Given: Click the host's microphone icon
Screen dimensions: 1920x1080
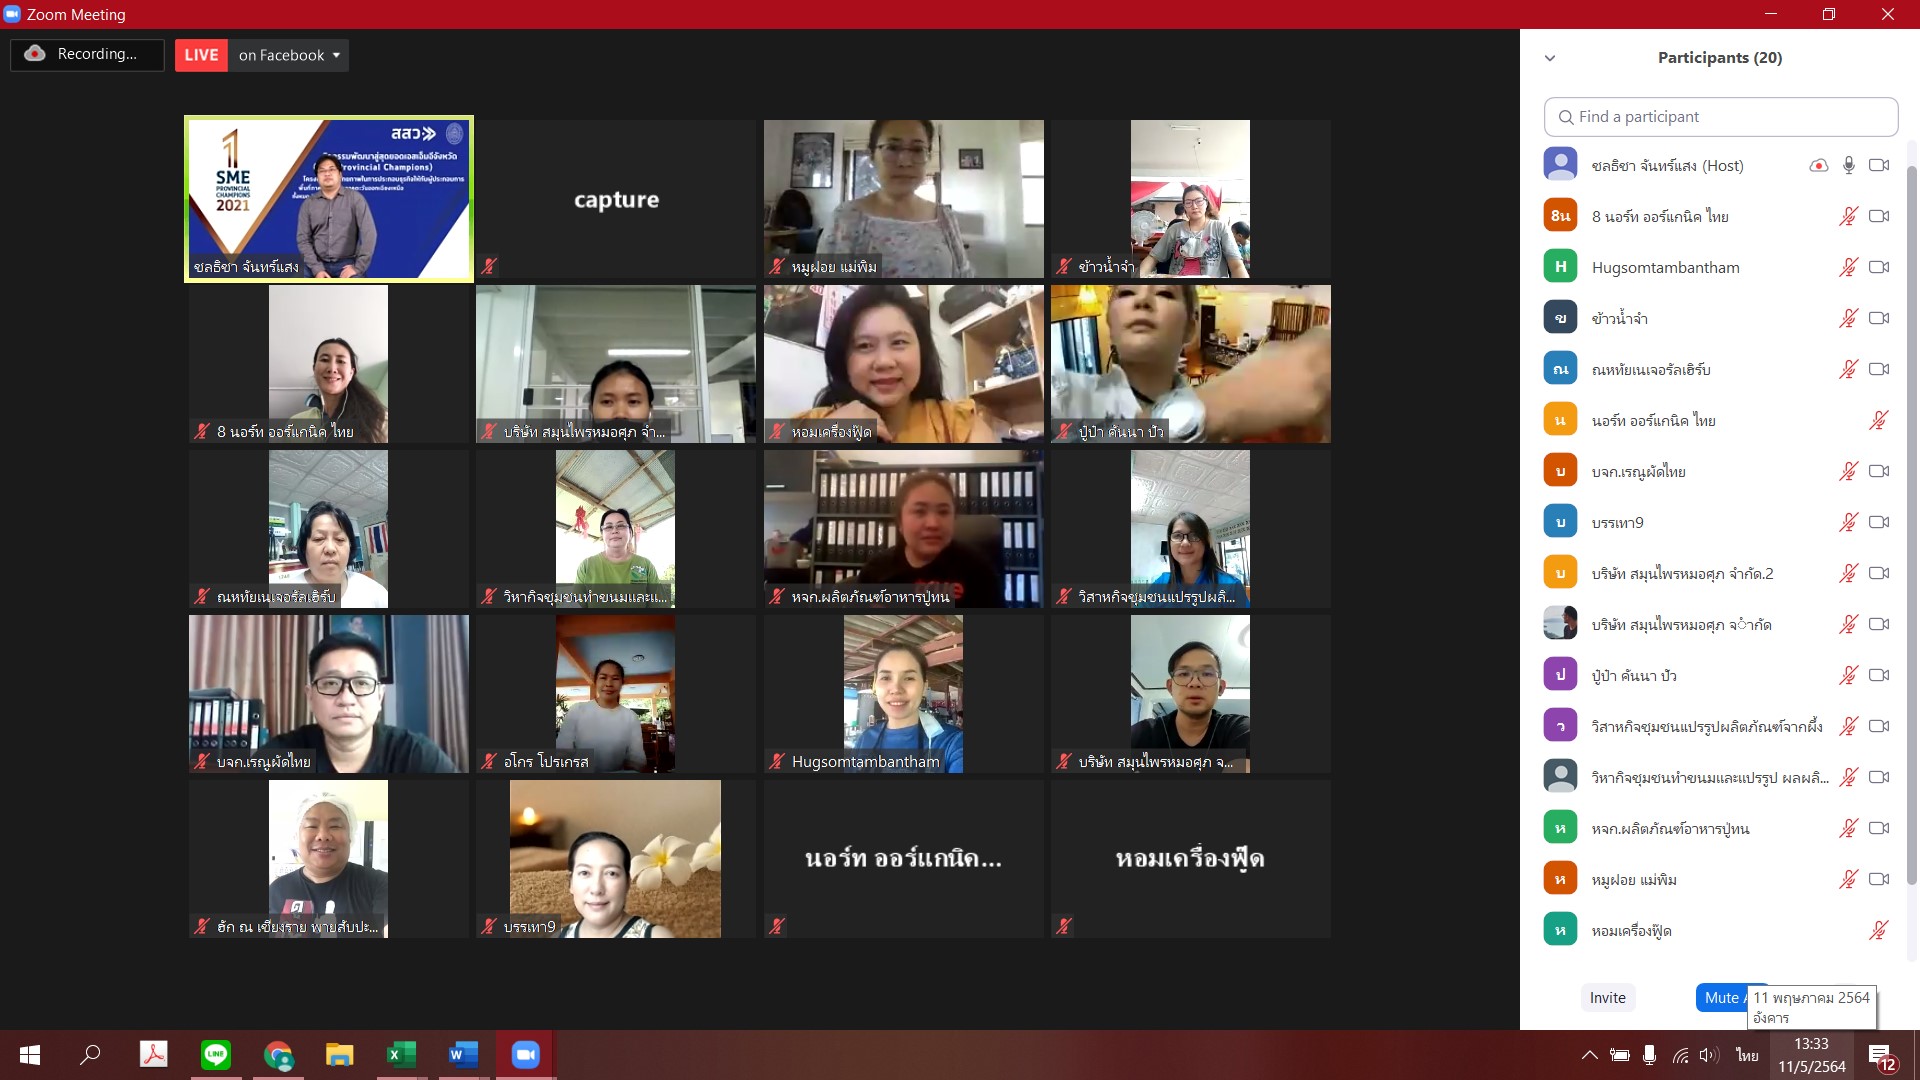Looking at the screenshot, I should (x=1849, y=165).
